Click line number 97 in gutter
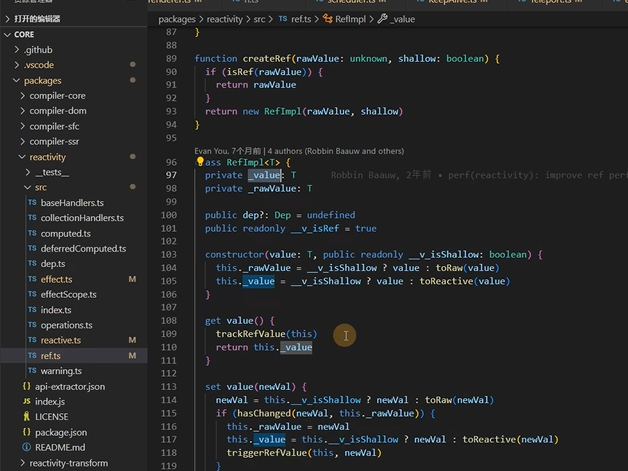The width and height of the screenshot is (628, 471). click(171, 175)
